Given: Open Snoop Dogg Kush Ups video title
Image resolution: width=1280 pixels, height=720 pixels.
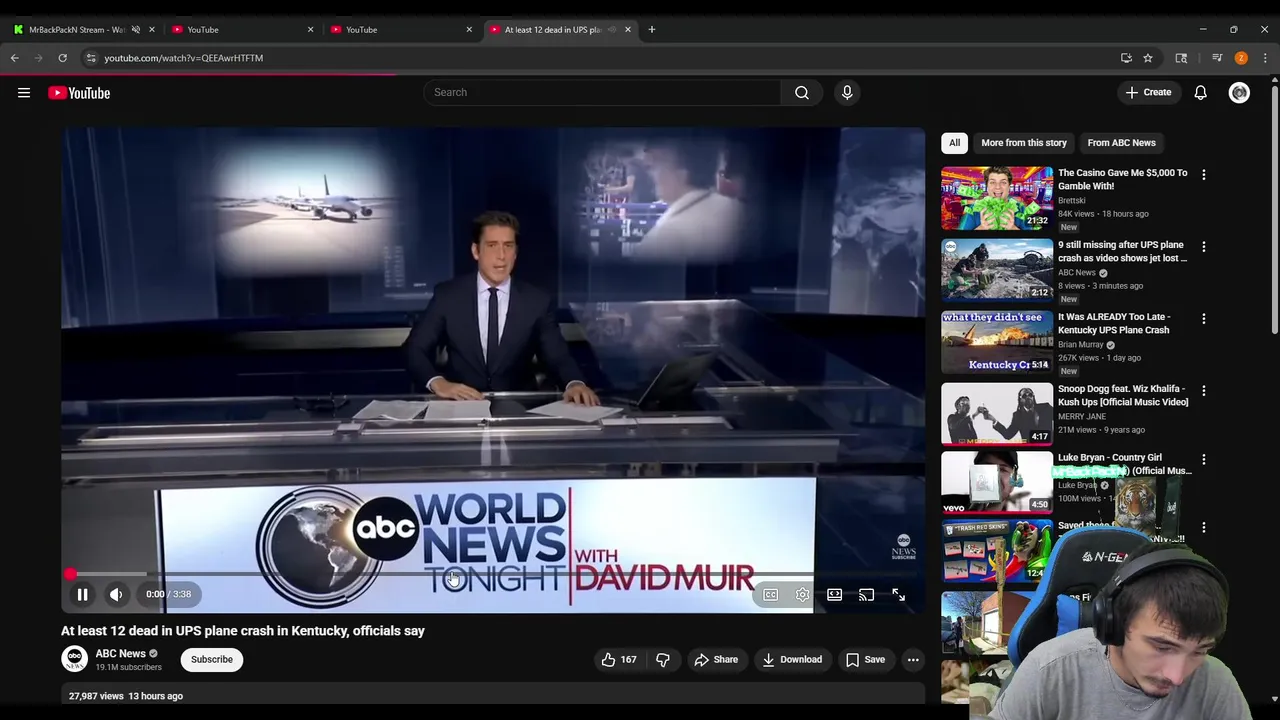Looking at the screenshot, I should (1123, 395).
